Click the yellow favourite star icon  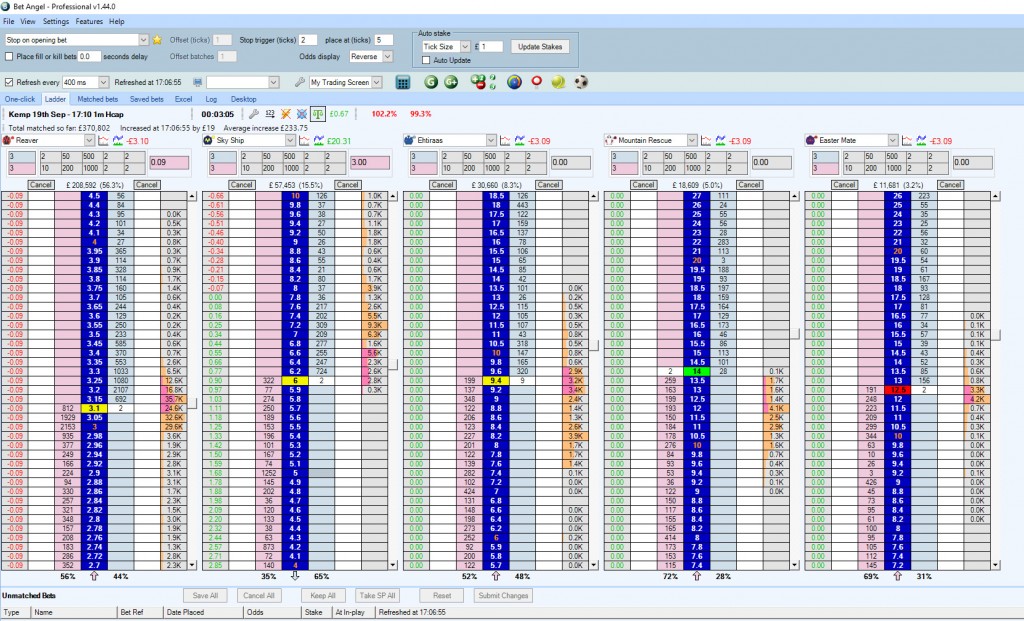(157, 40)
